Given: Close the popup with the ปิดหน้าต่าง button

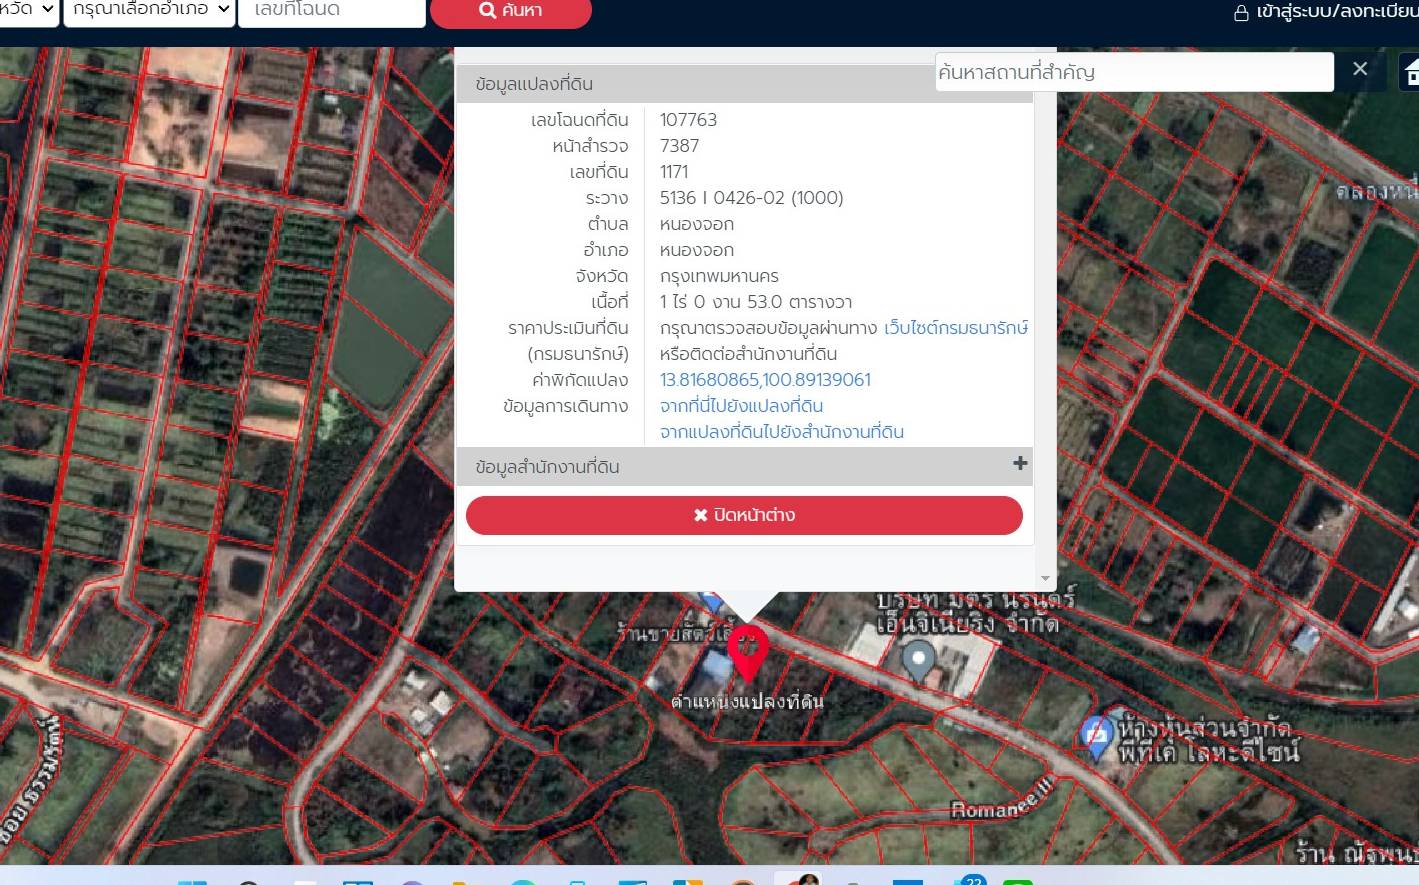Looking at the screenshot, I should (744, 515).
